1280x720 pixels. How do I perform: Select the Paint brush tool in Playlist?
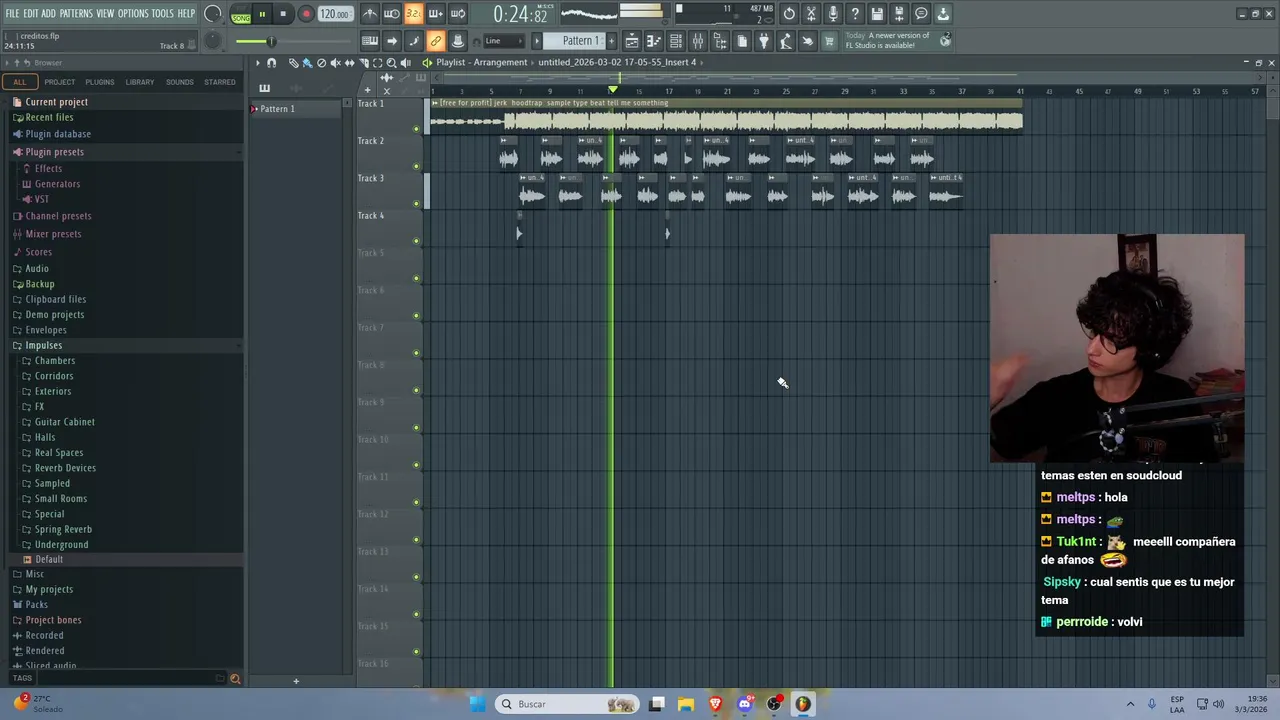click(307, 62)
